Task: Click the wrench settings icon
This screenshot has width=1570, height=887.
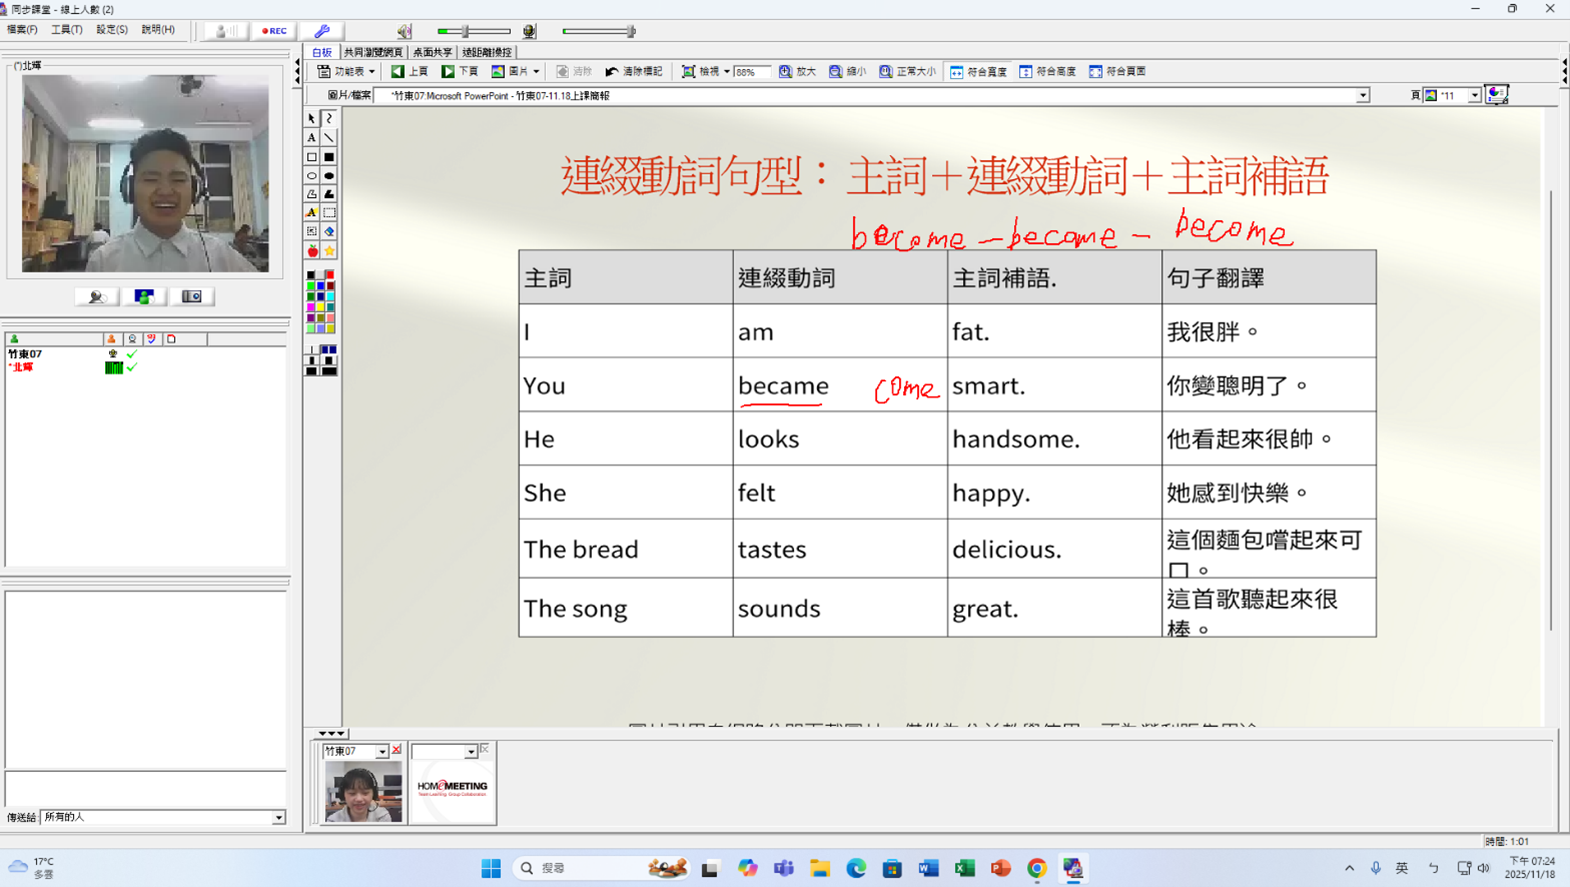Action: pos(322,31)
